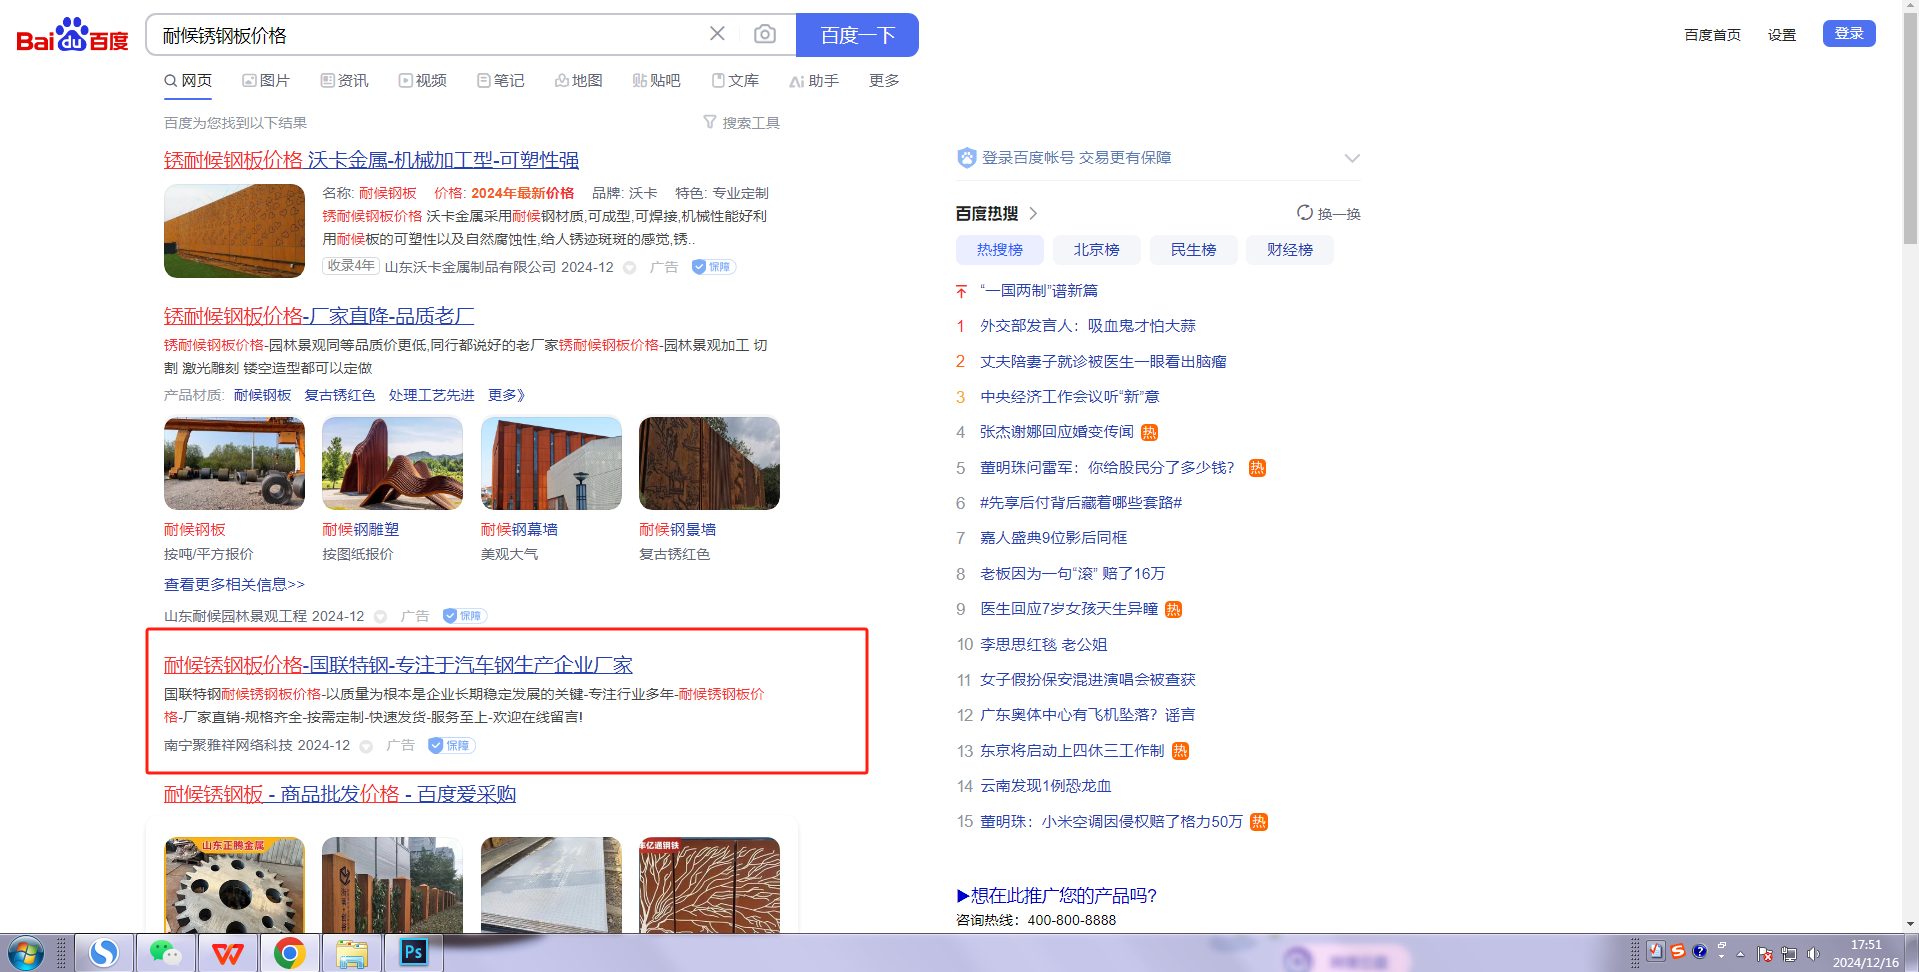Refresh hot searches with 换一换

pos(1328,213)
